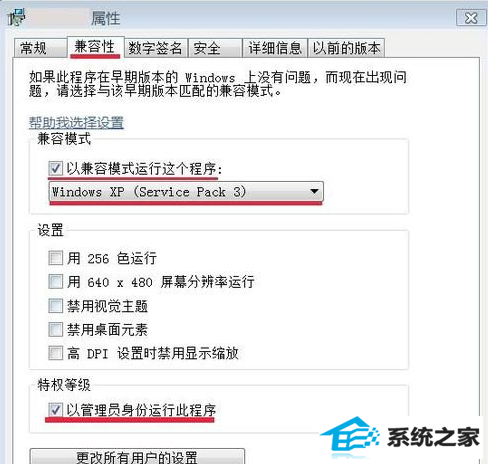Screen dimensions: 488x464
Task: Enable 禁用桌面元素 option
Action: (55, 329)
